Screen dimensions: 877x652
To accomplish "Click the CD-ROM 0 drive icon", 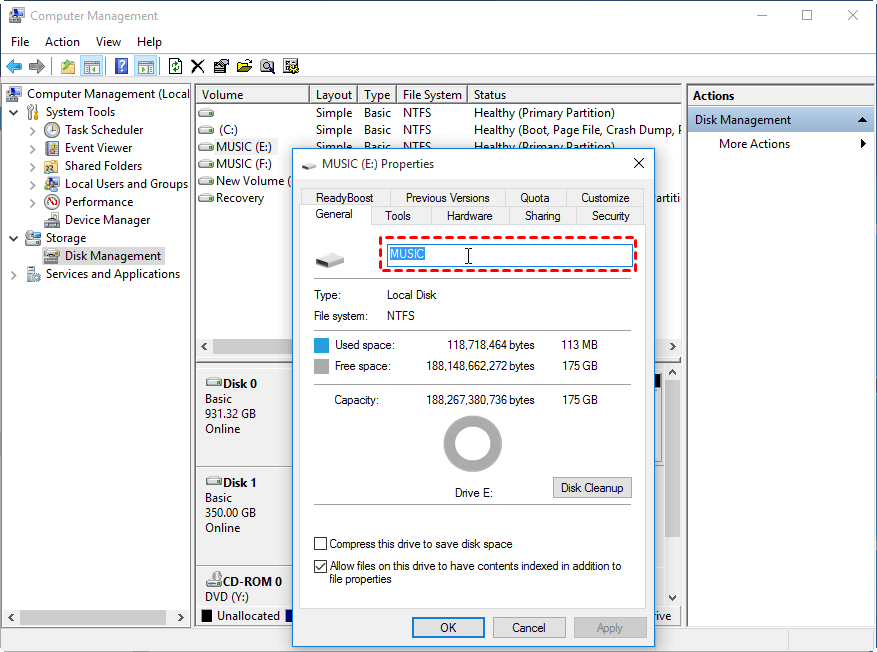I will (214, 579).
